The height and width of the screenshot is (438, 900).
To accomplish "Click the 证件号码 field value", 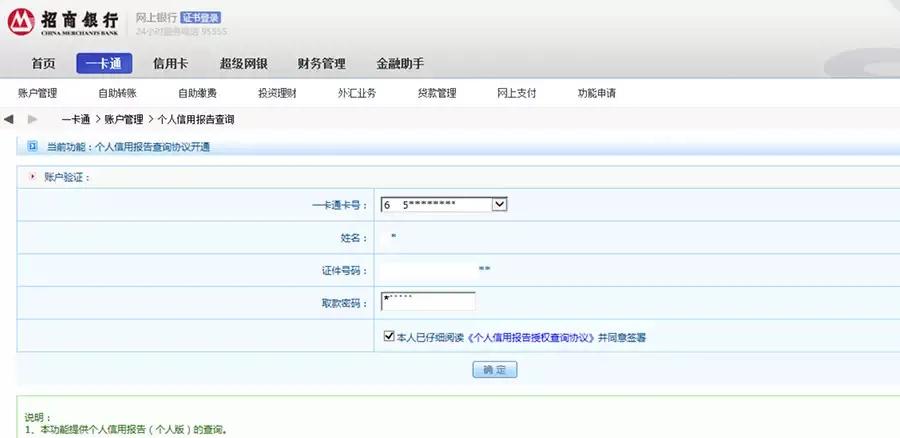I will click(435, 269).
